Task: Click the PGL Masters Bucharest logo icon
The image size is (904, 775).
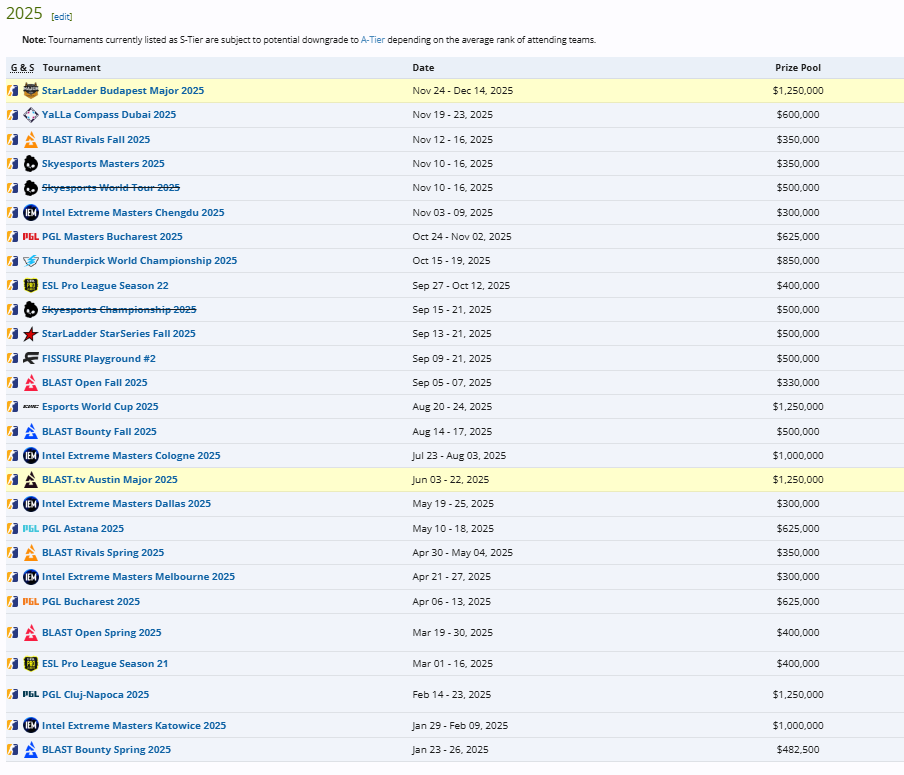Action: [31, 236]
